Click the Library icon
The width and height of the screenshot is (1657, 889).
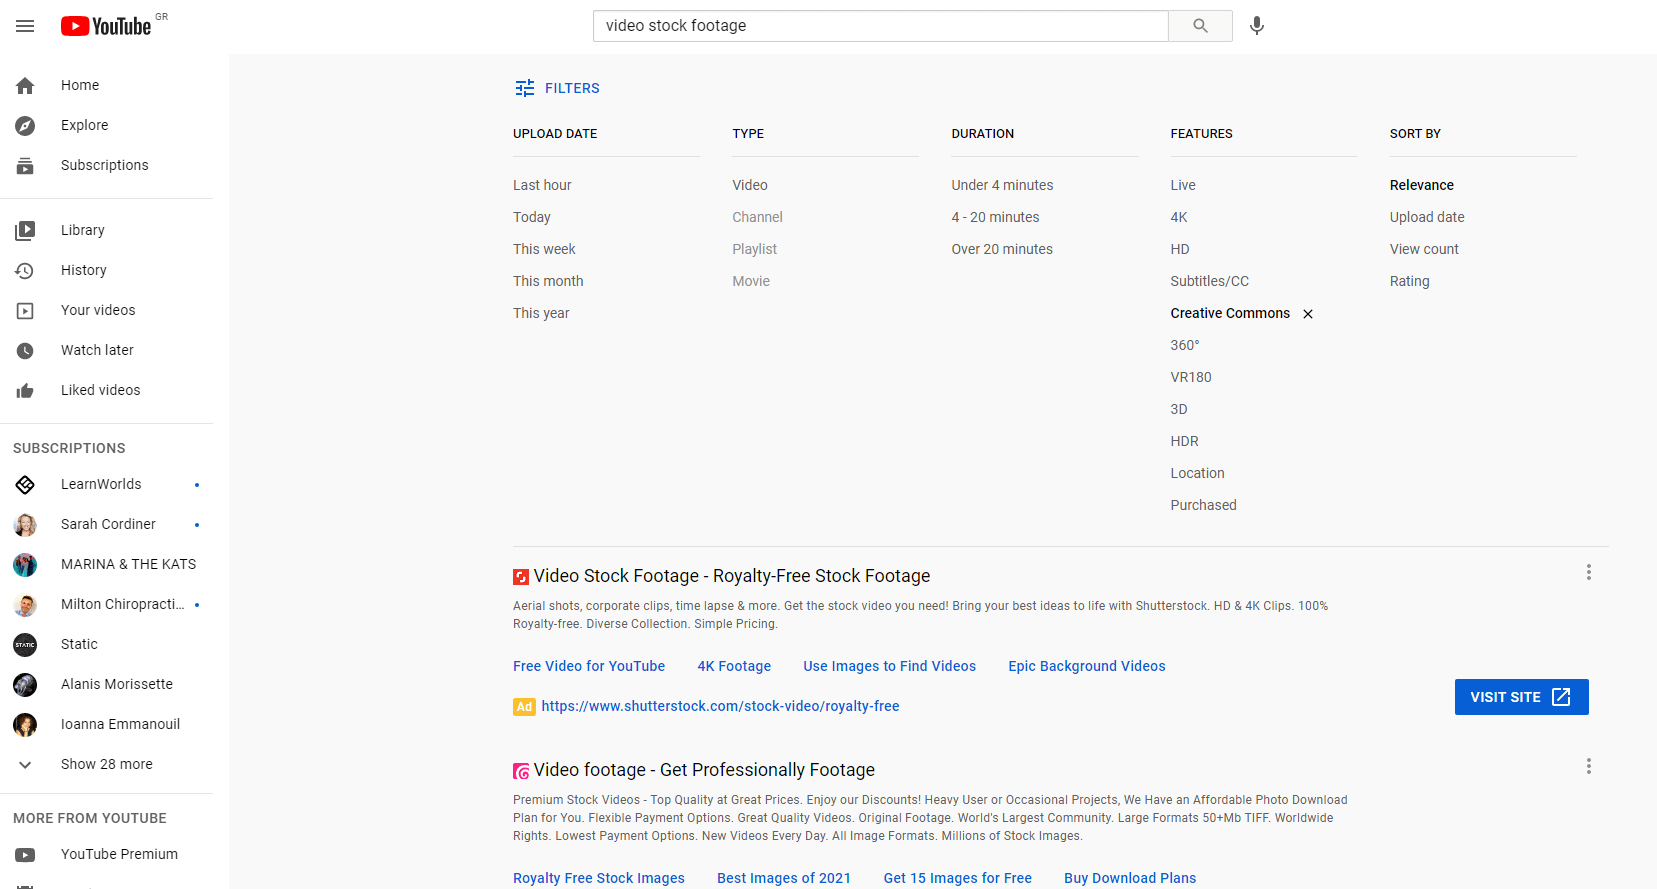[x=25, y=231]
